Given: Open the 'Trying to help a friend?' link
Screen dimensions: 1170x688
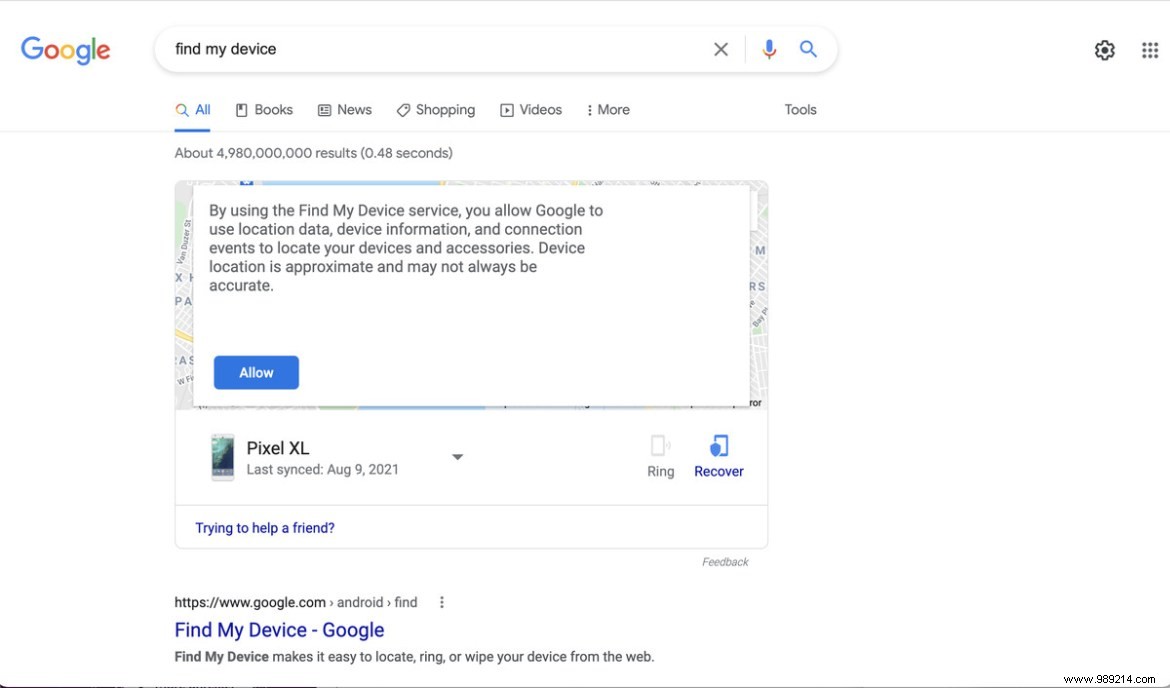Looking at the screenshot, I should [264, 527].
